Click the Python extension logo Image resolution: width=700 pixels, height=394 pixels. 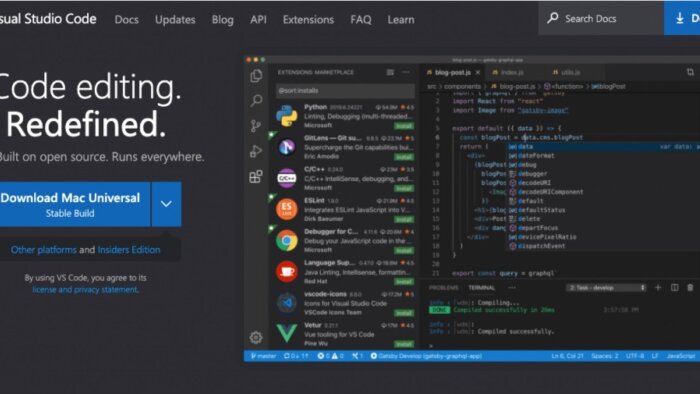click(287, 116)
